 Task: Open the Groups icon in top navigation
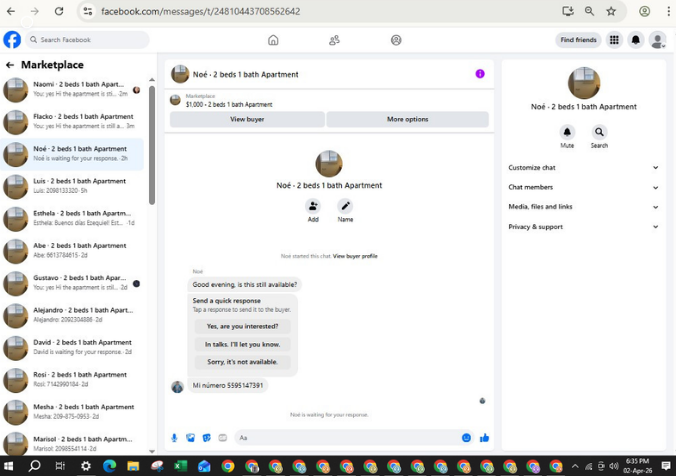click(x=396, y=40)
